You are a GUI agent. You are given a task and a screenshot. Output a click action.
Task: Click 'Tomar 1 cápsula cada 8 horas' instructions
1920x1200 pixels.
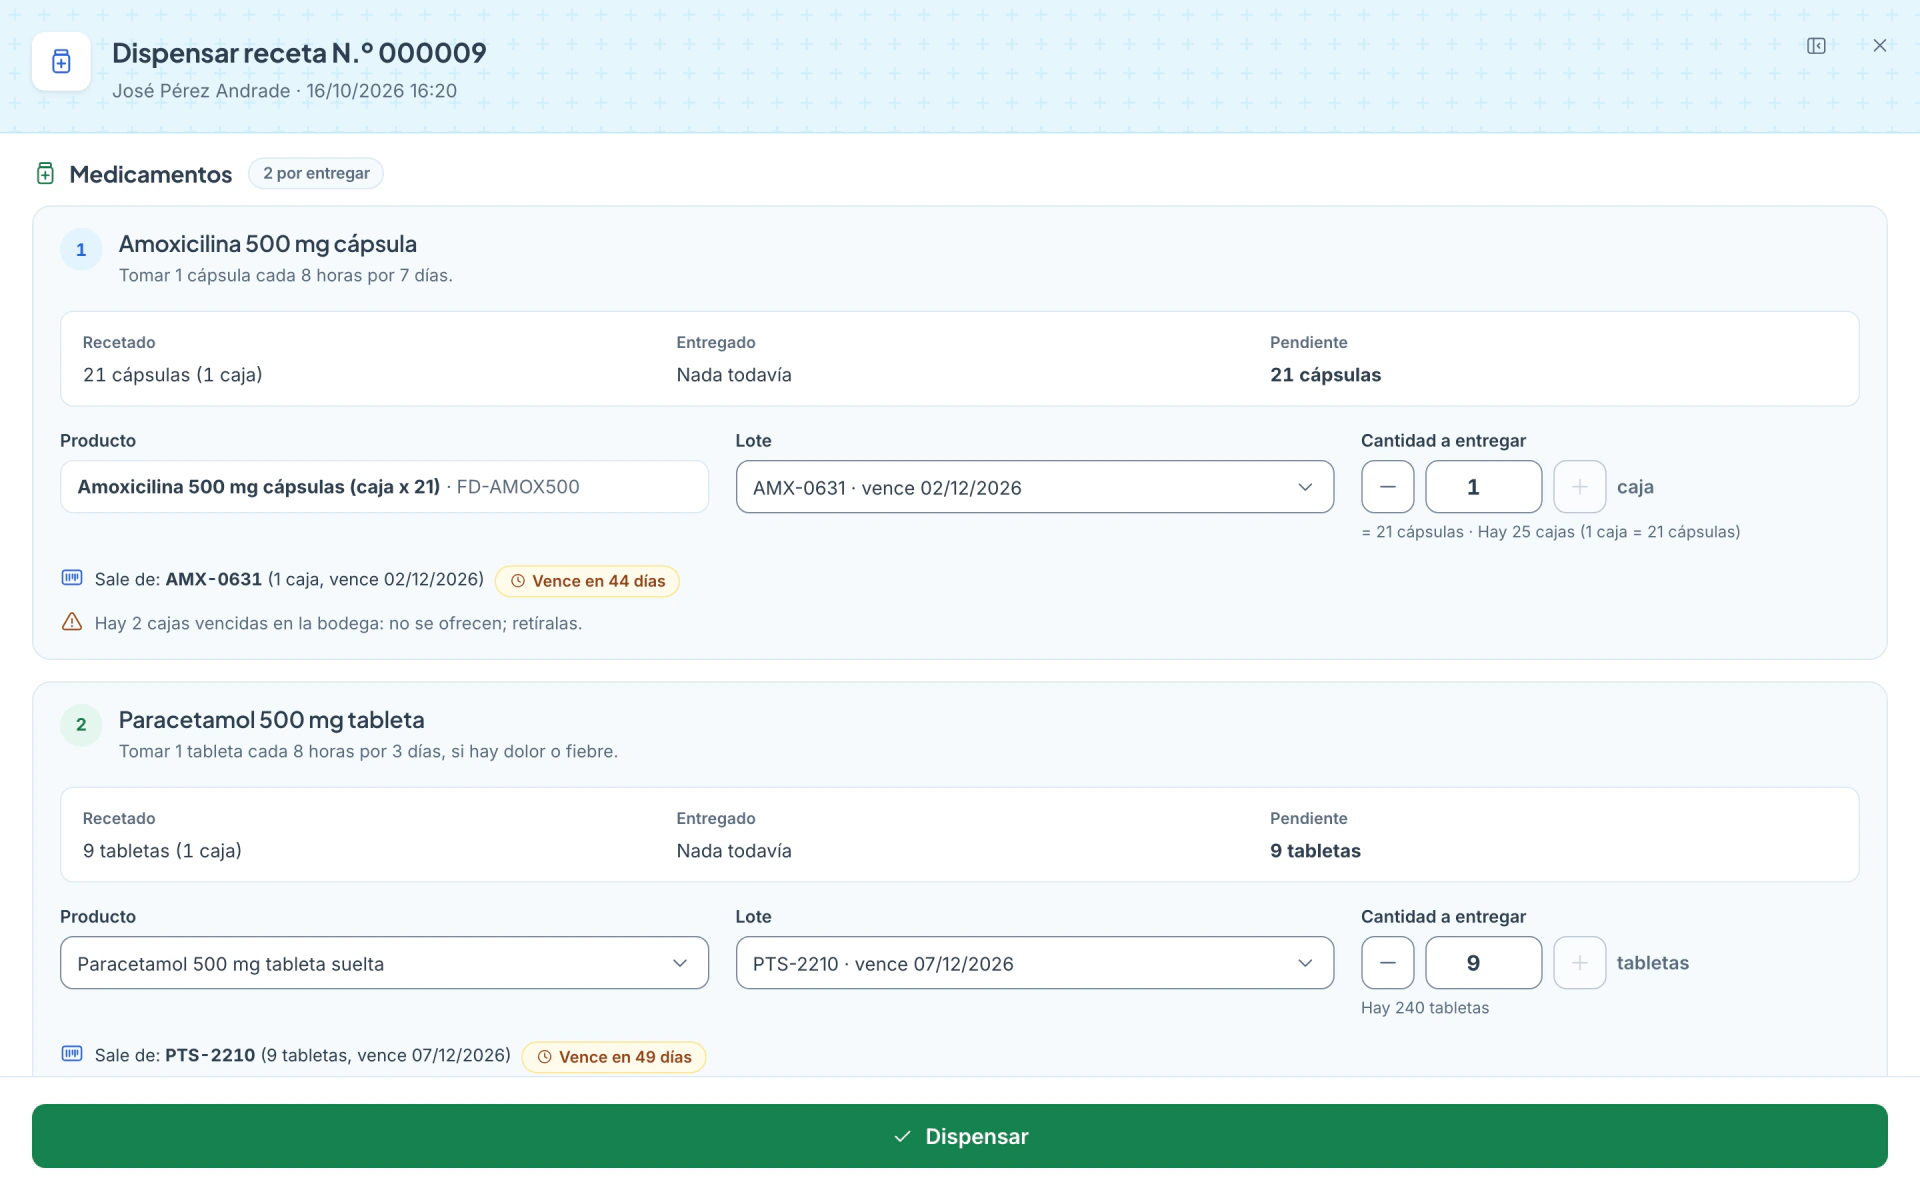click(x=286, y=275)
